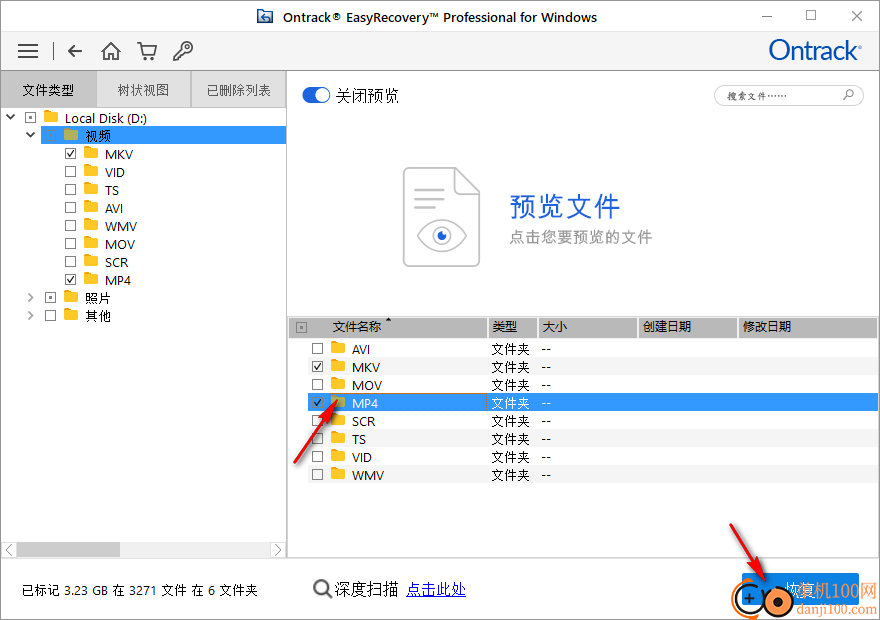
Task: Select the VID row in file list
Action: pyautogui.click(x=592, y=457)
